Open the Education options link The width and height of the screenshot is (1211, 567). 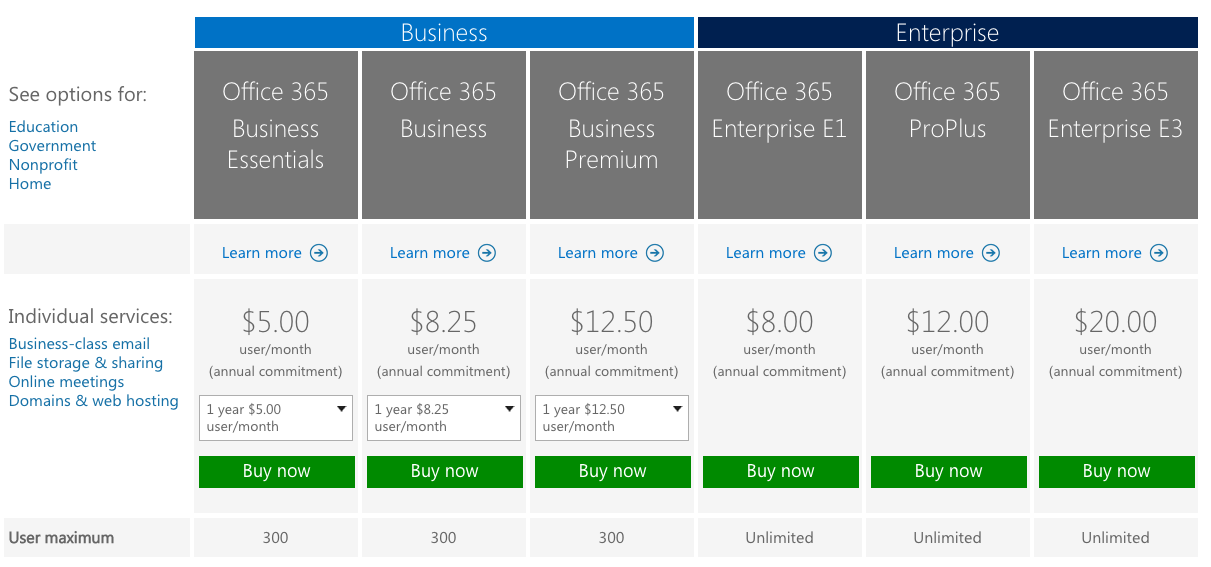43,127
